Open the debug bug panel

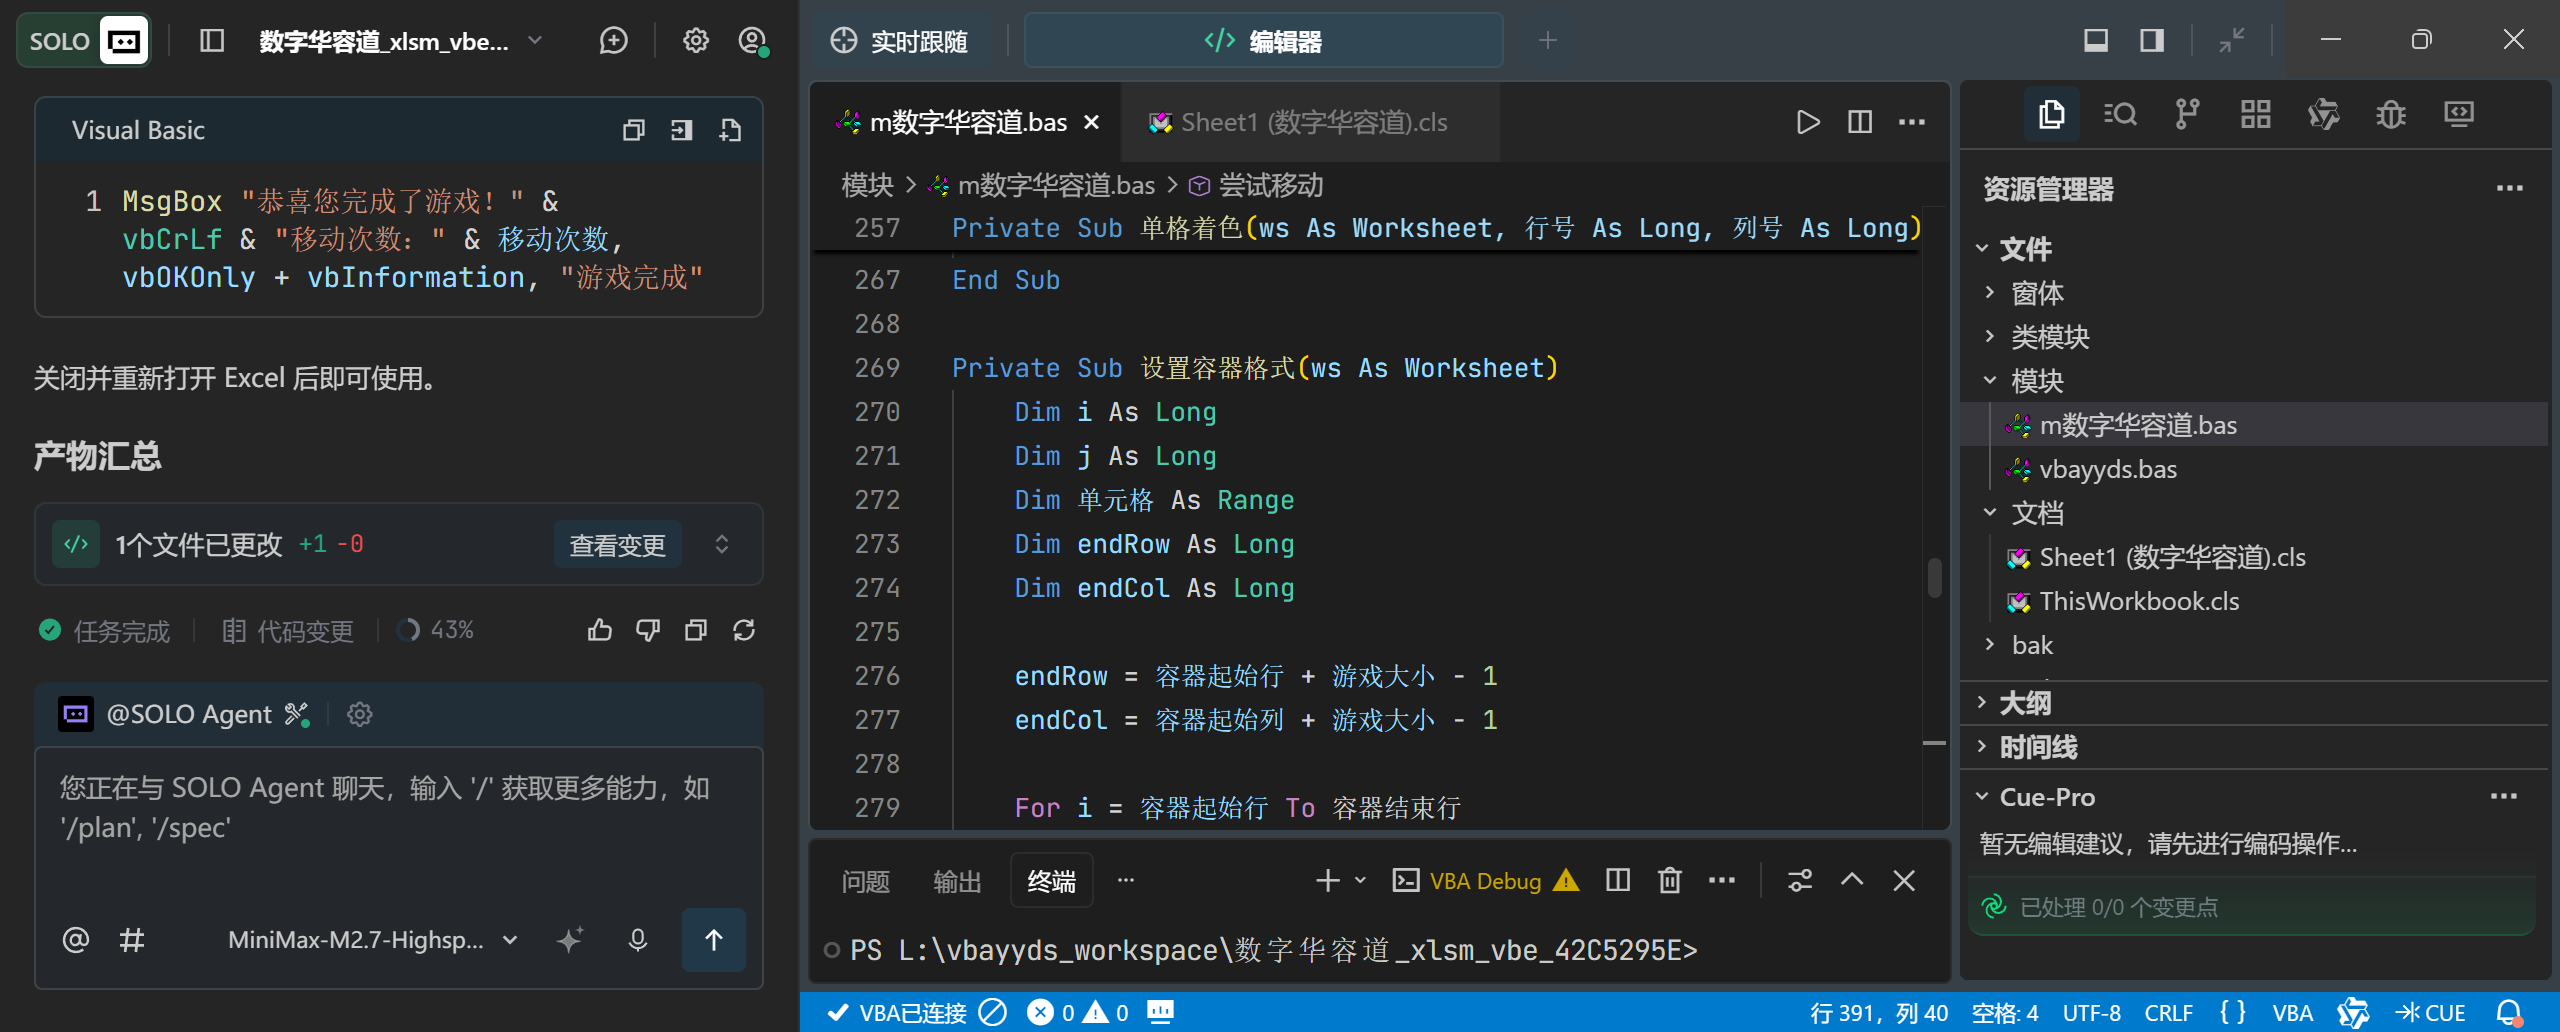point(2391,114)
